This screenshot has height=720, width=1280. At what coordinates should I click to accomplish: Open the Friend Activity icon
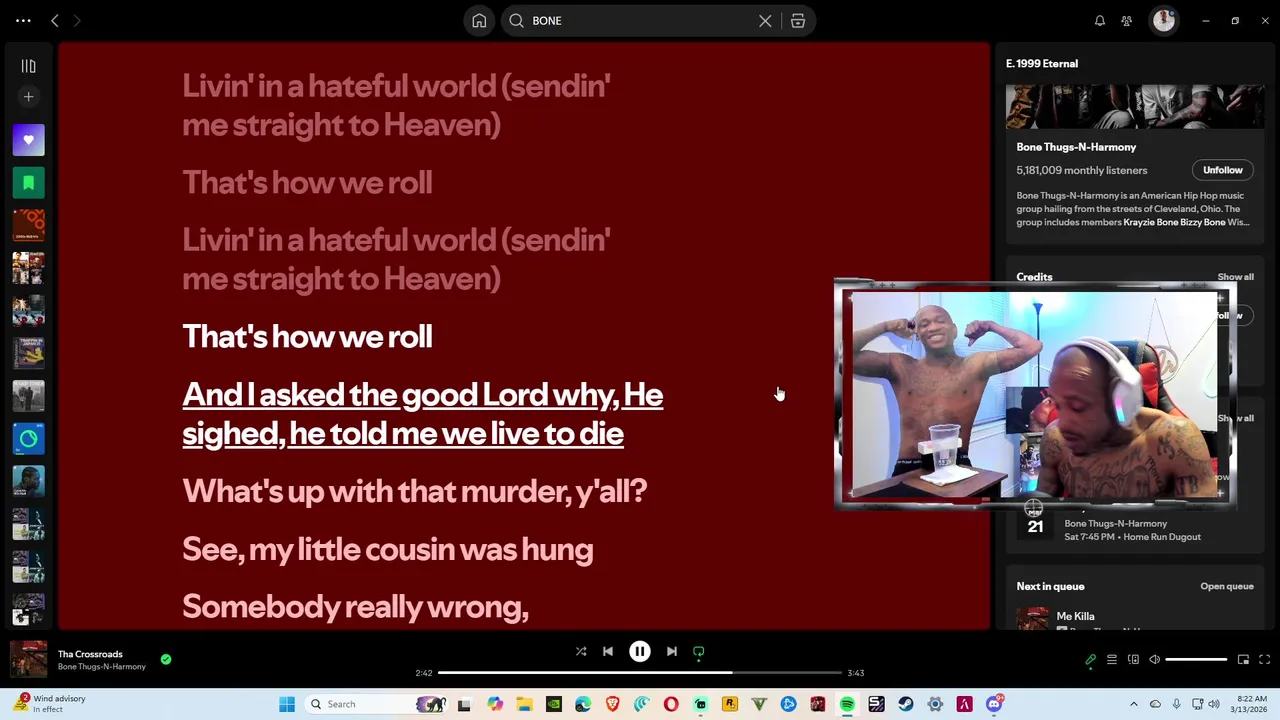coord(1127,21)
